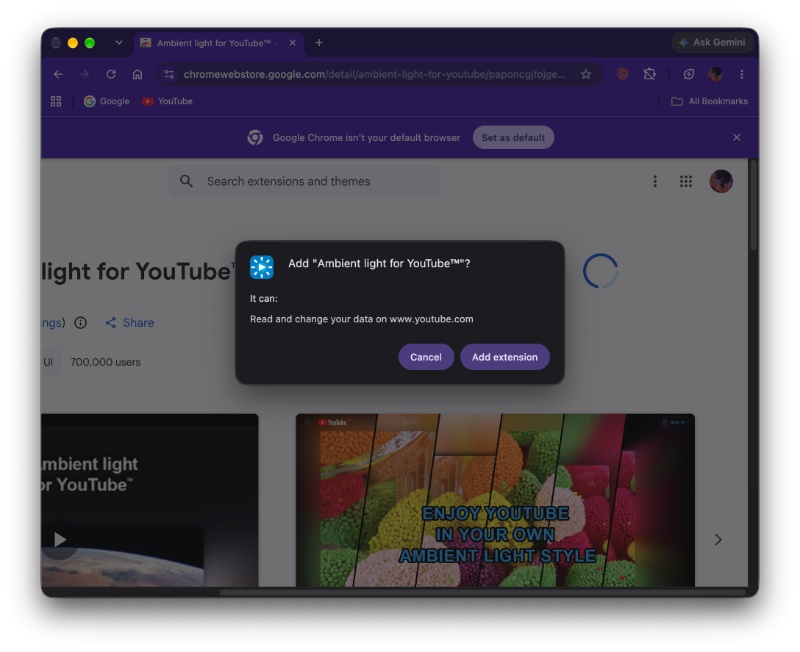
Task: Show the next screenshot with arrow
Action: click(718, 539)
